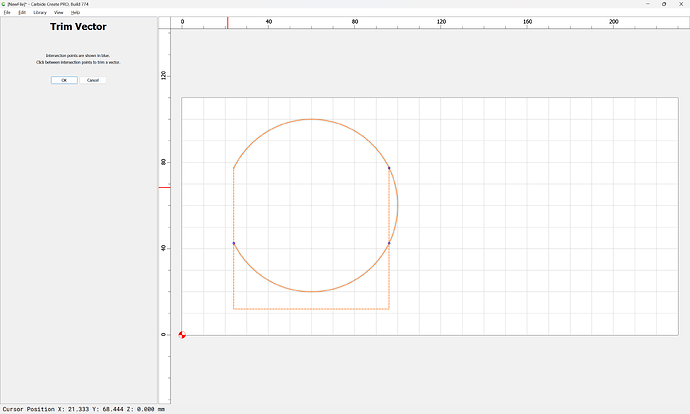This screenshot has width=690, height=414.
Task: Close the Carbide Create window
Action: coord(681,4)
